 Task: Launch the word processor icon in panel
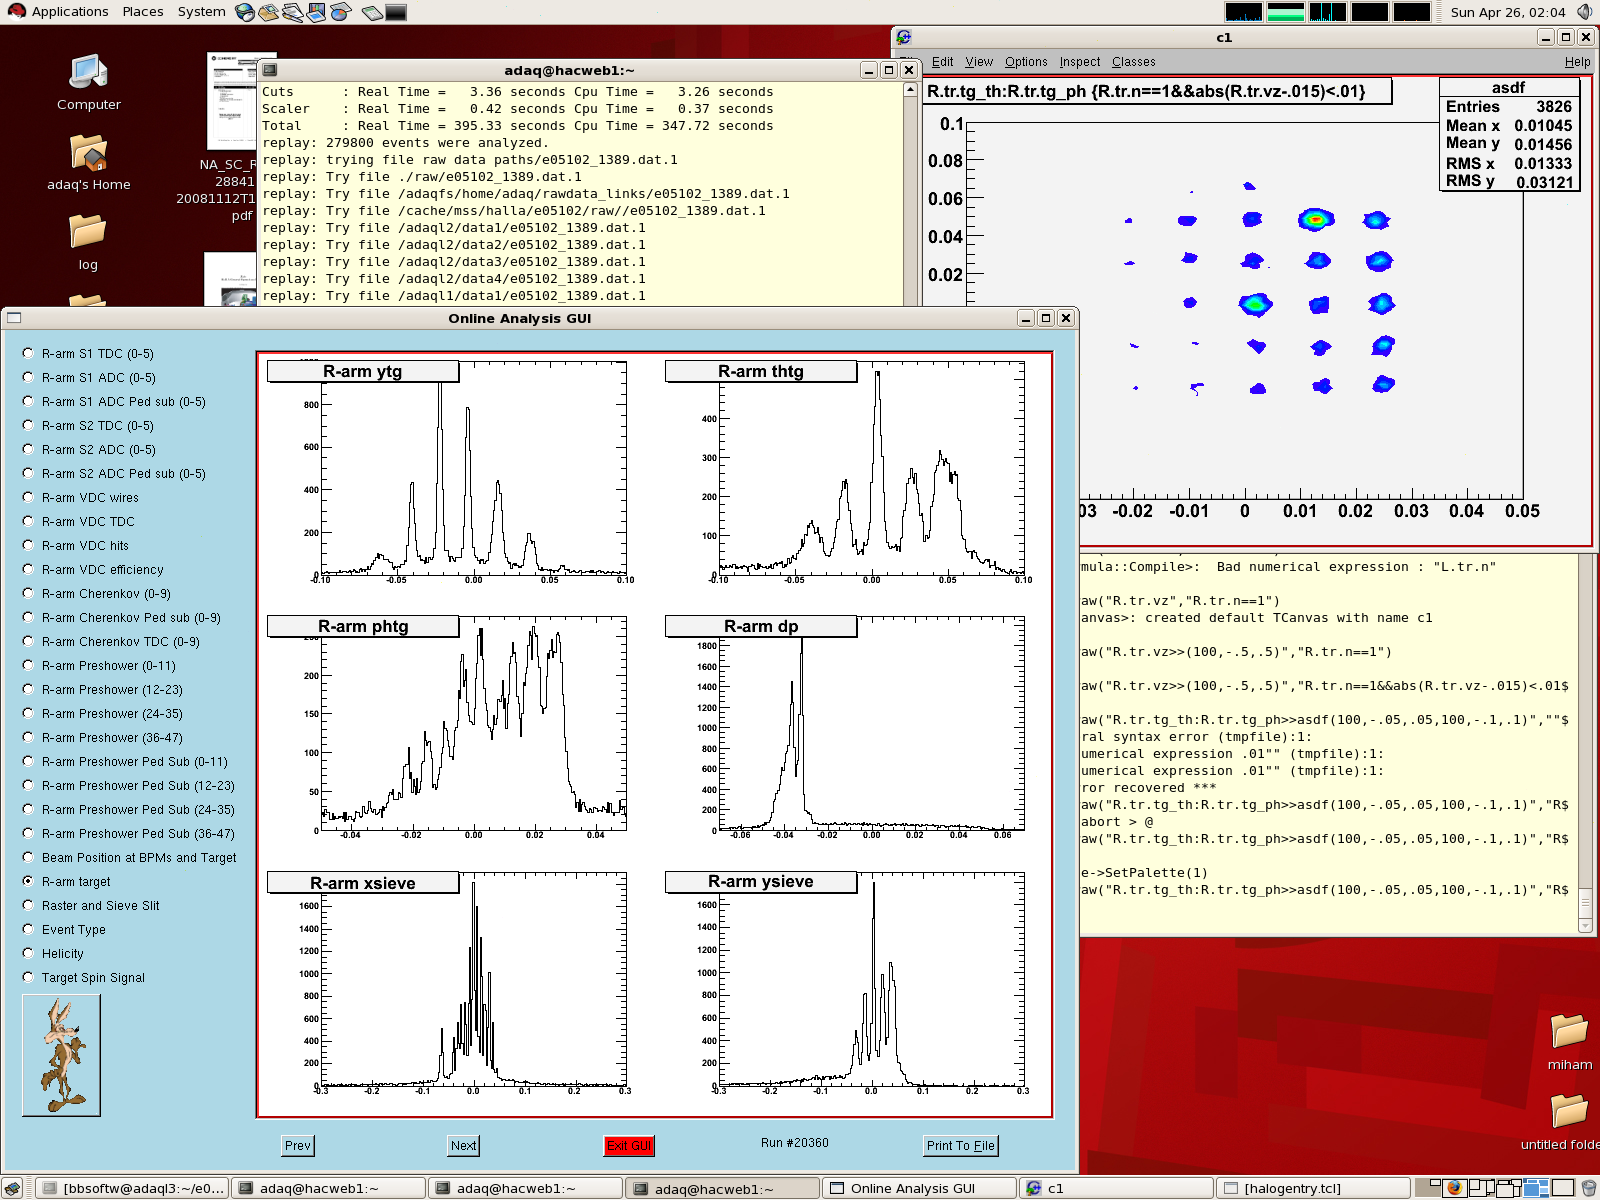click(292, 12)
